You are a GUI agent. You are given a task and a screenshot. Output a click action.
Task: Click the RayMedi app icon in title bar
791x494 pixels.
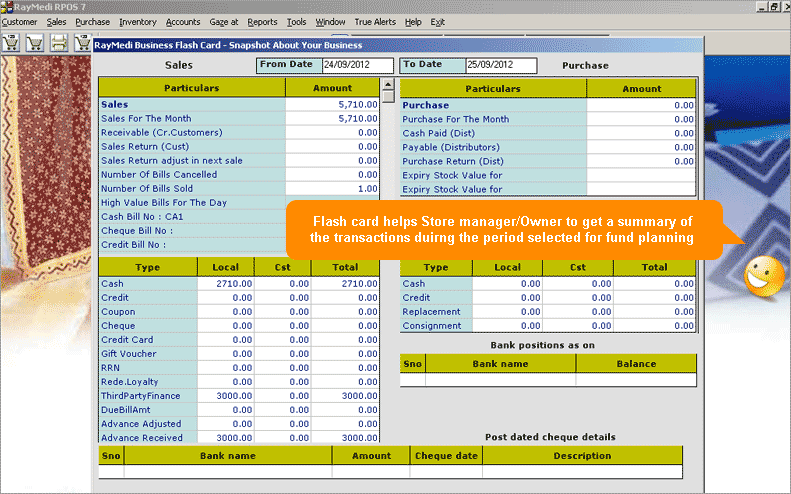tap(6, 6)
